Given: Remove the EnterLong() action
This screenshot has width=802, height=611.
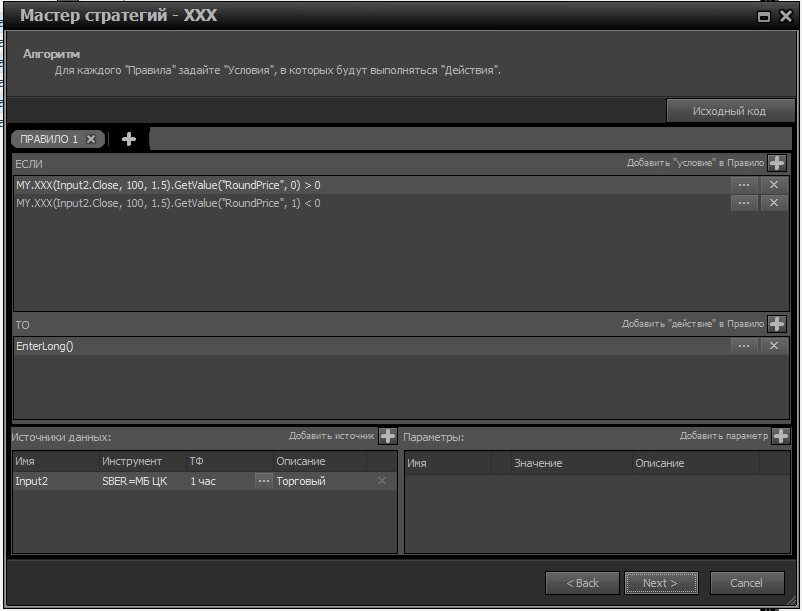Looking at the screenshot, I should 773,346.
